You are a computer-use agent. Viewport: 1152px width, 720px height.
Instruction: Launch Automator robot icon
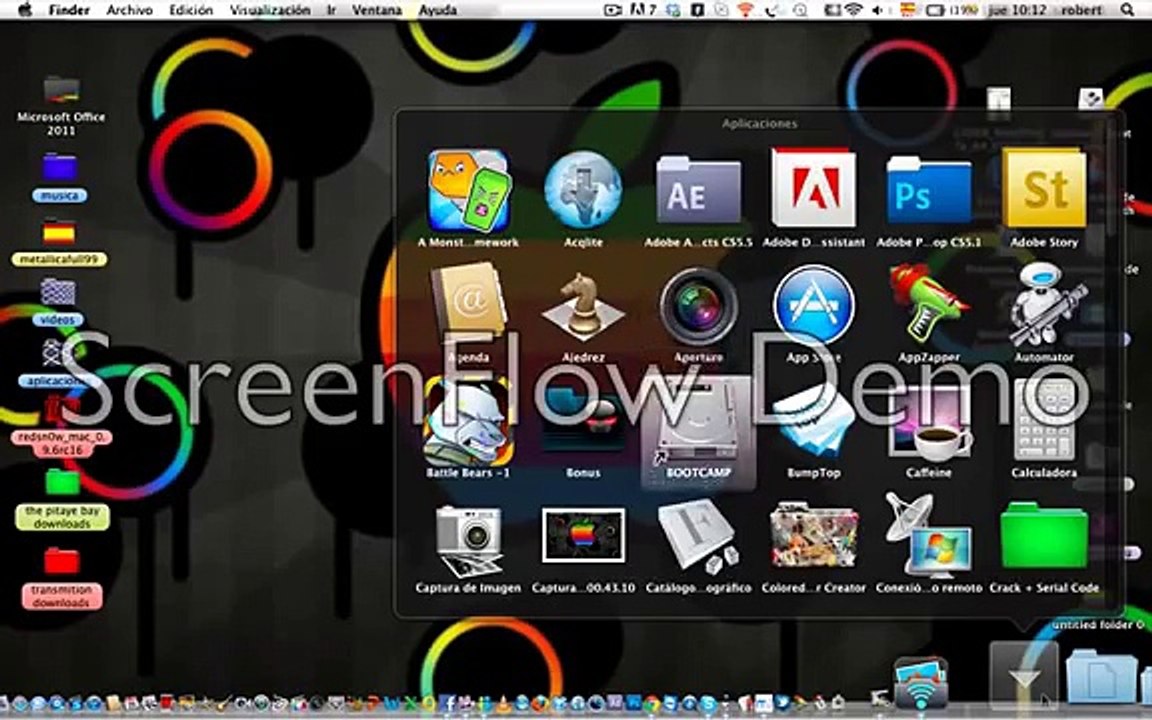[x=1044, y=304]
